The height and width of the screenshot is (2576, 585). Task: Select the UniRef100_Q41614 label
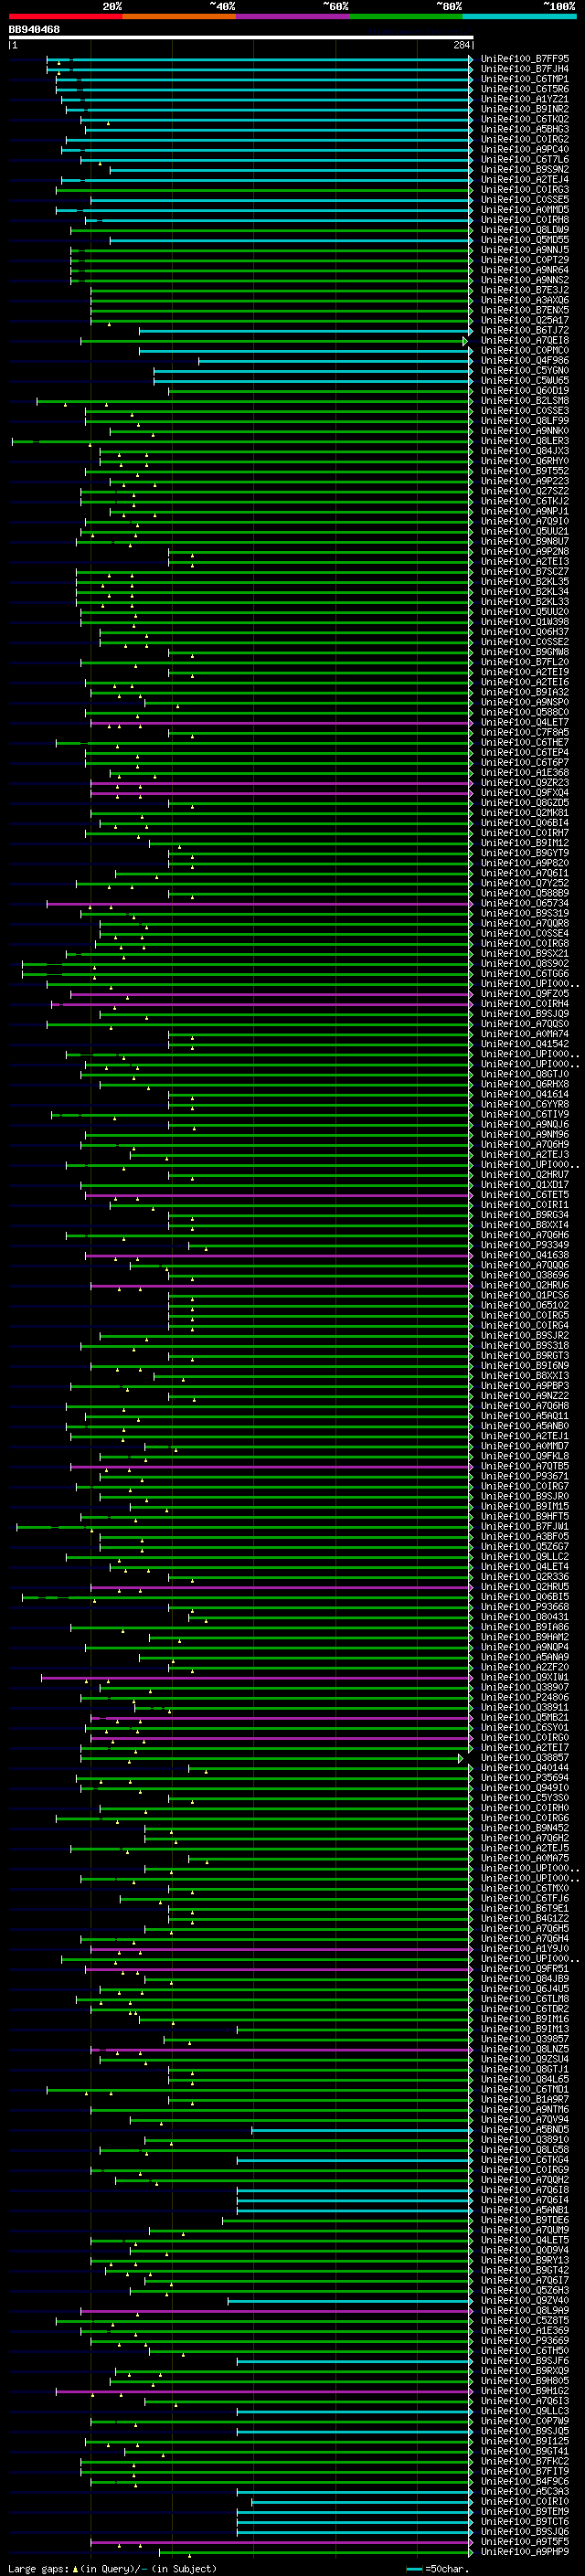coord(525,1094)
